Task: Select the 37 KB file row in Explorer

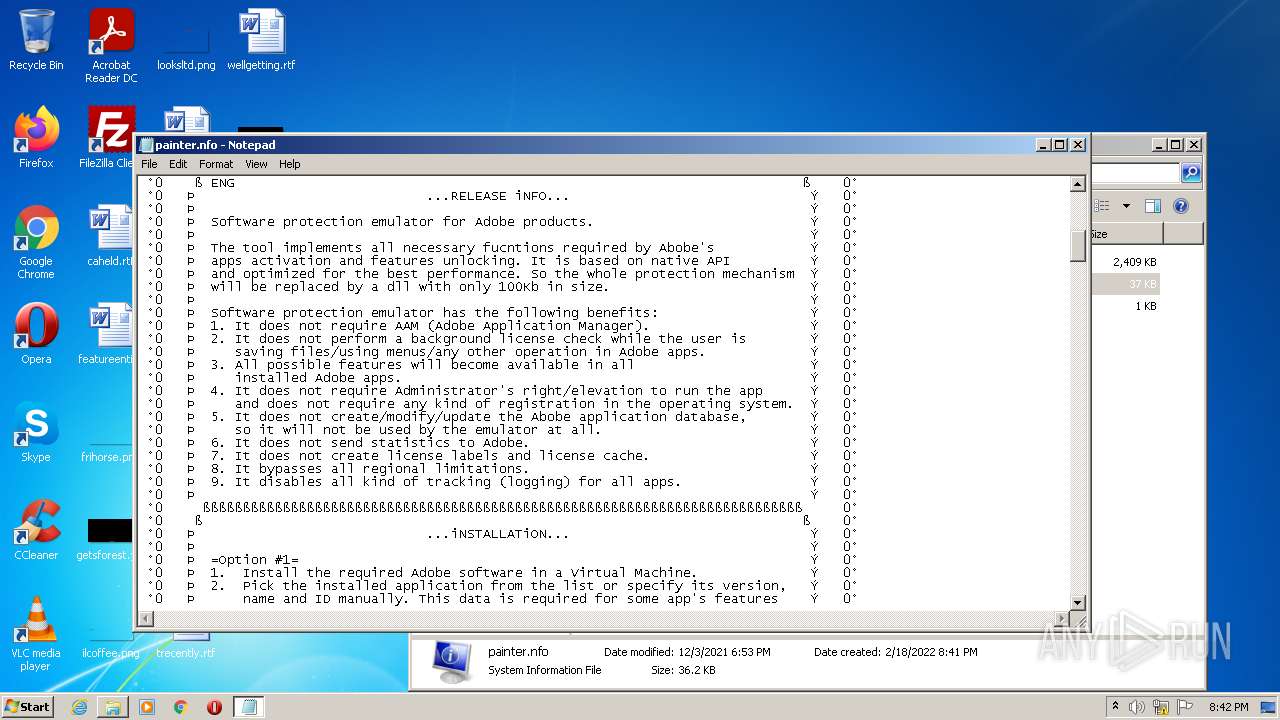Action: pos(1127,284)
